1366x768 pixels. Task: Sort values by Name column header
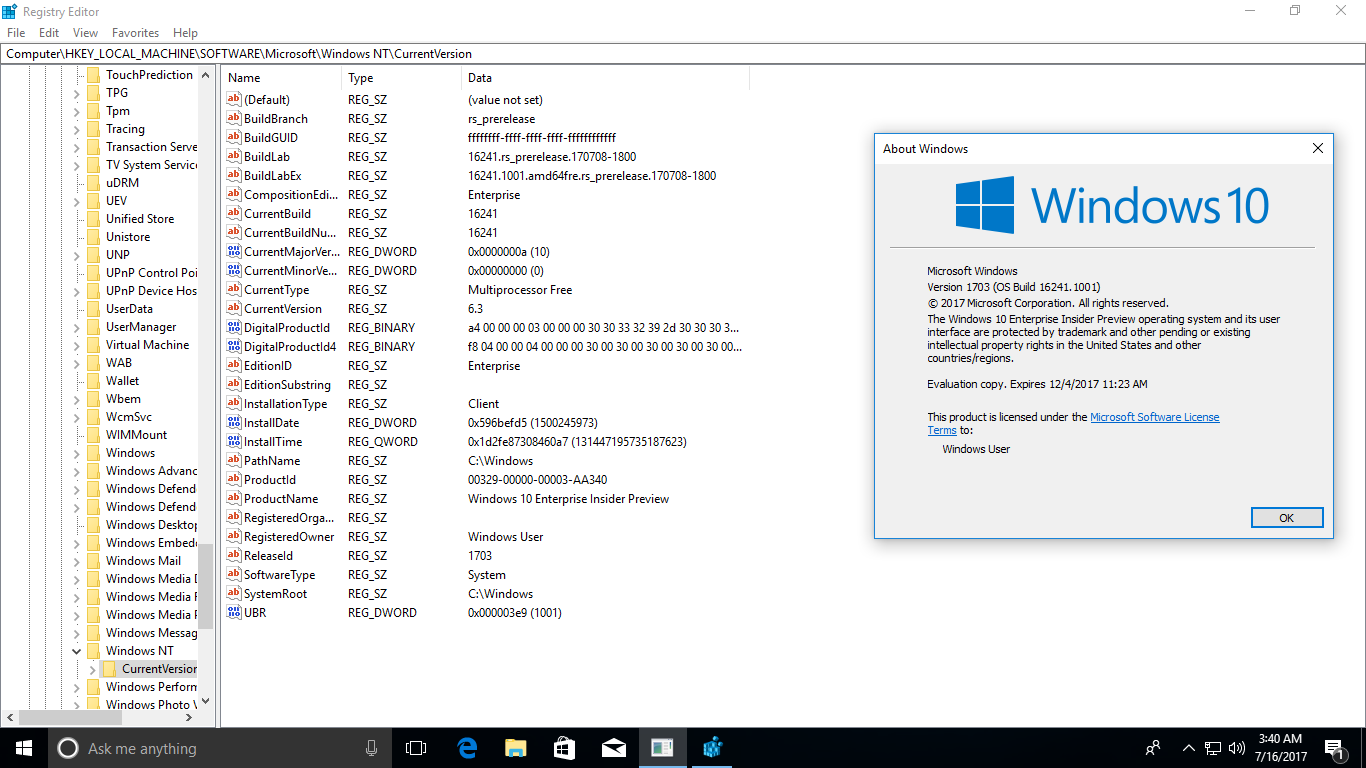(282, 78)
